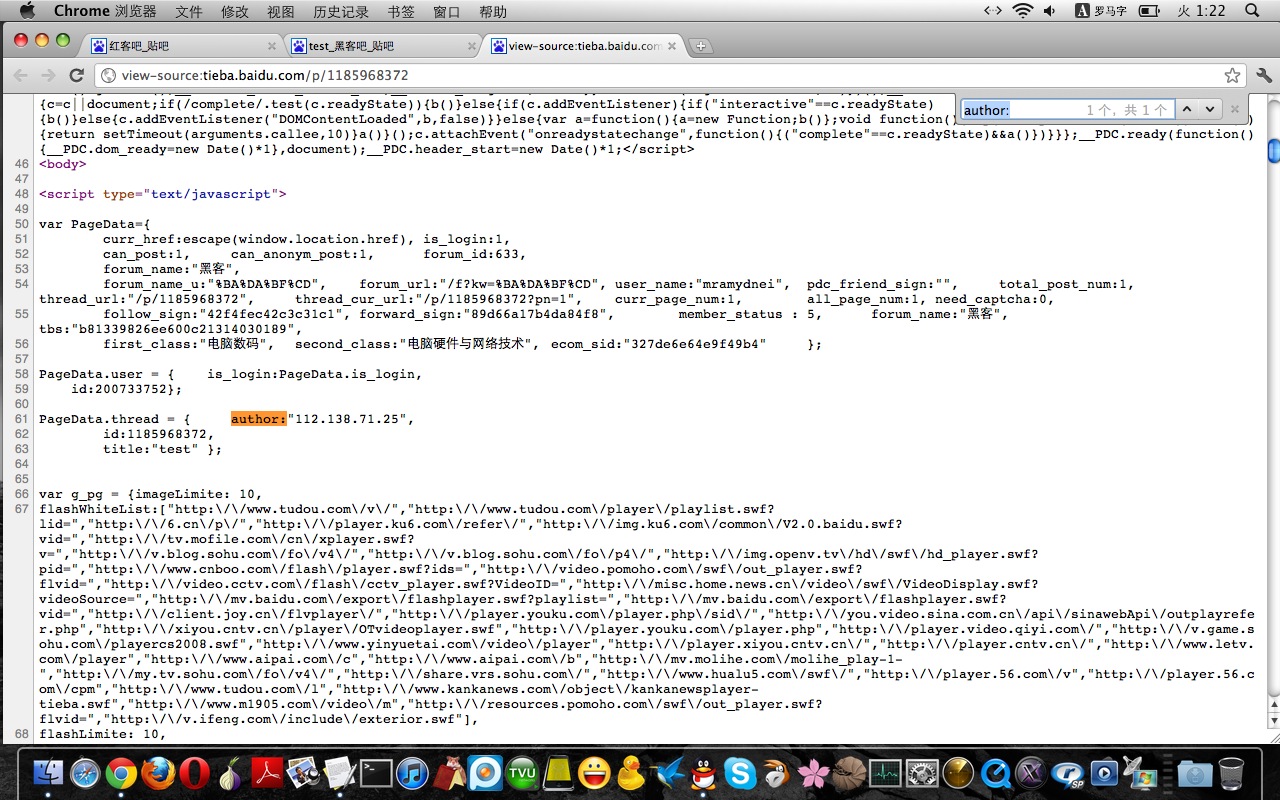1280x800 pixels.
Task: Open the Trash in the Dock
Action: pyautogui.click(x=1231, y=772)
